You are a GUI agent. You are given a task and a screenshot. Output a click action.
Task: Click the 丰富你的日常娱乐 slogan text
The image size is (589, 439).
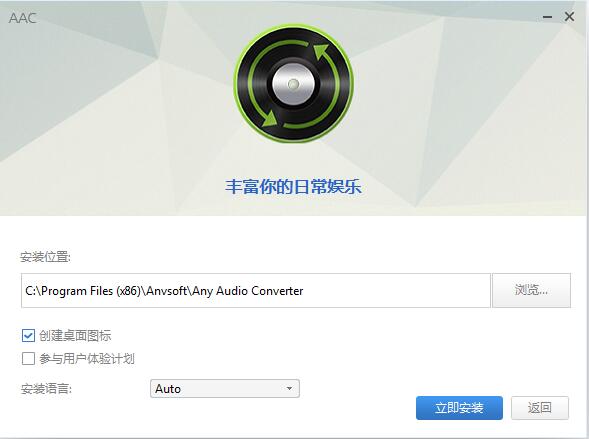293,187
